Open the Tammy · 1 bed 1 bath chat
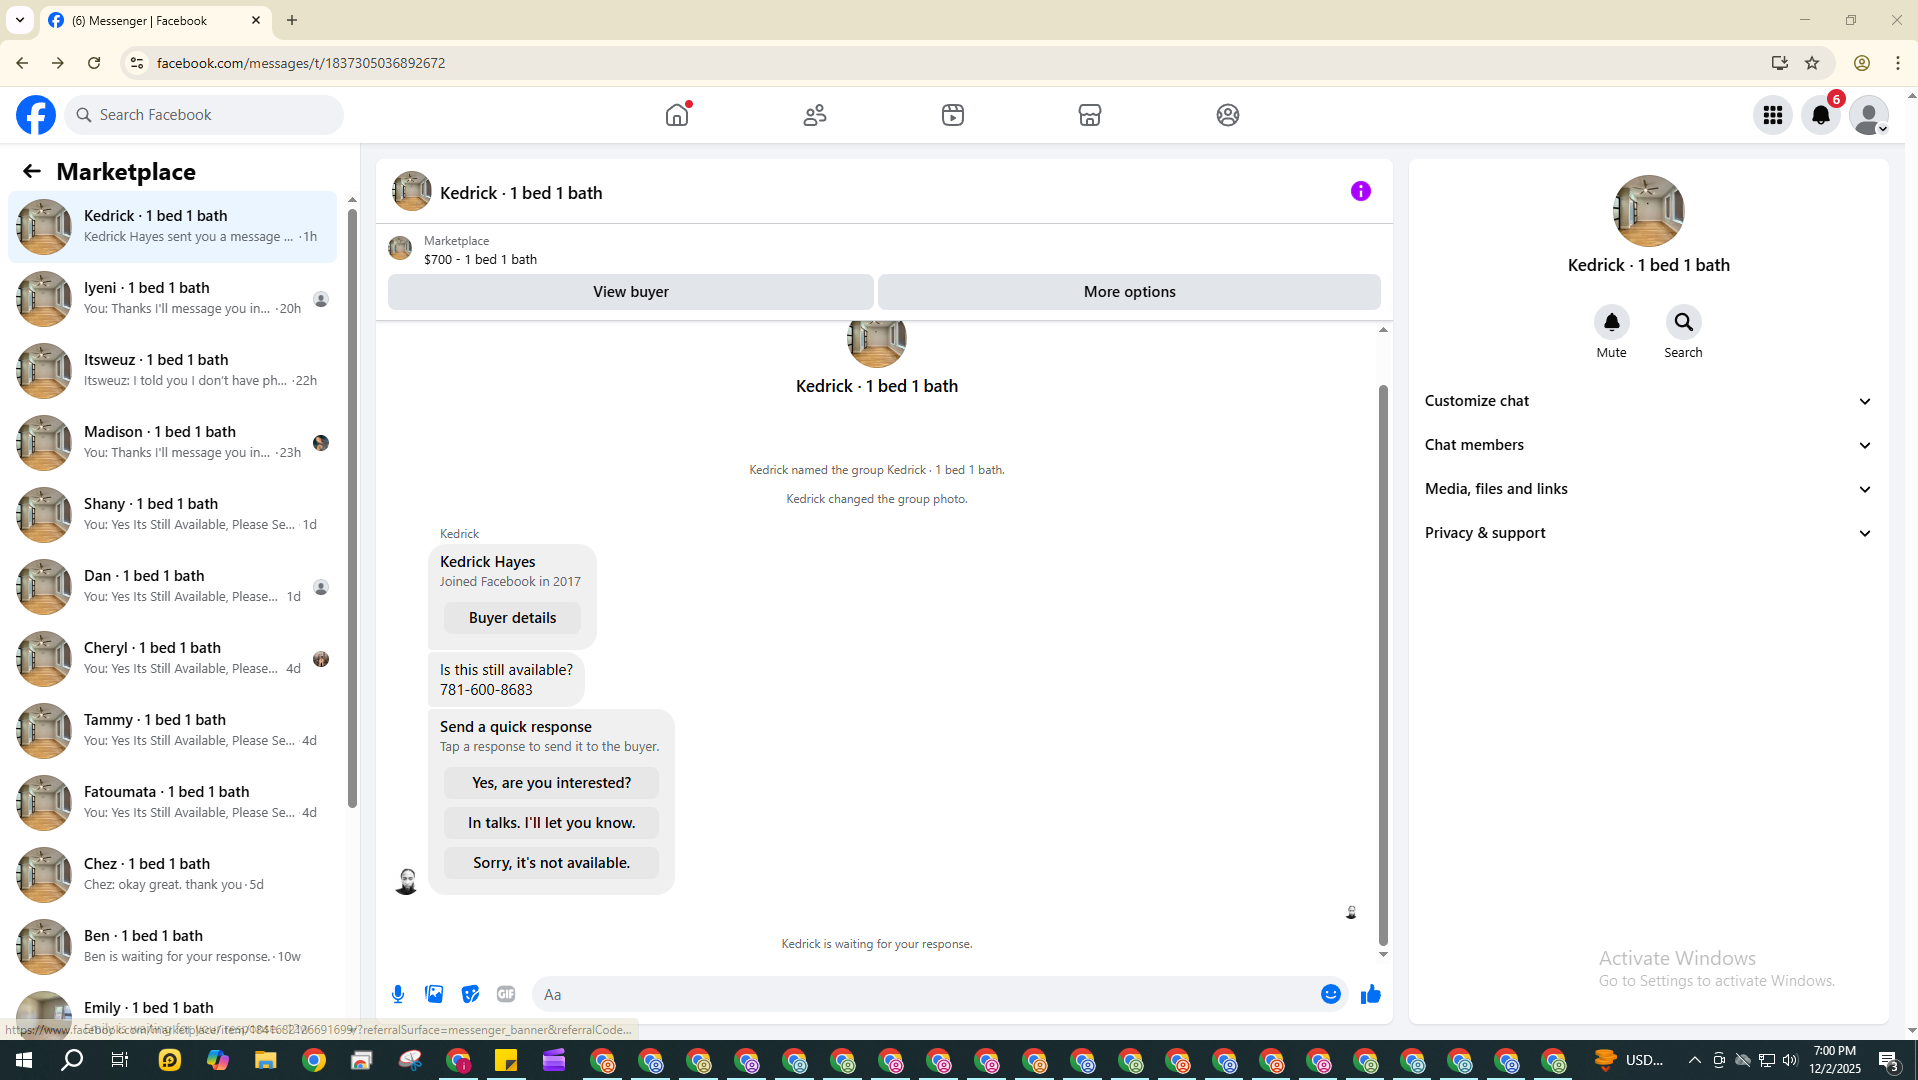 point(172,731)
